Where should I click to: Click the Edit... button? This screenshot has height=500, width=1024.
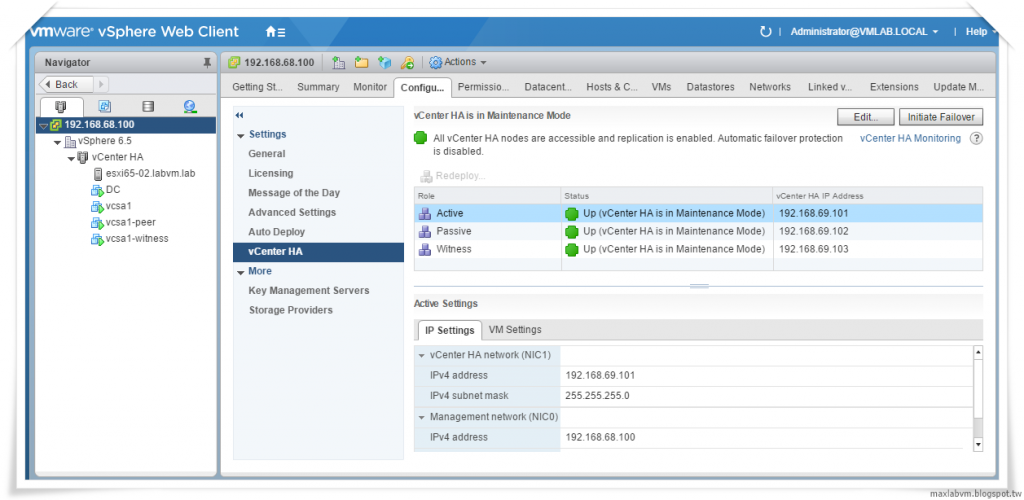(x=866, y=117)
